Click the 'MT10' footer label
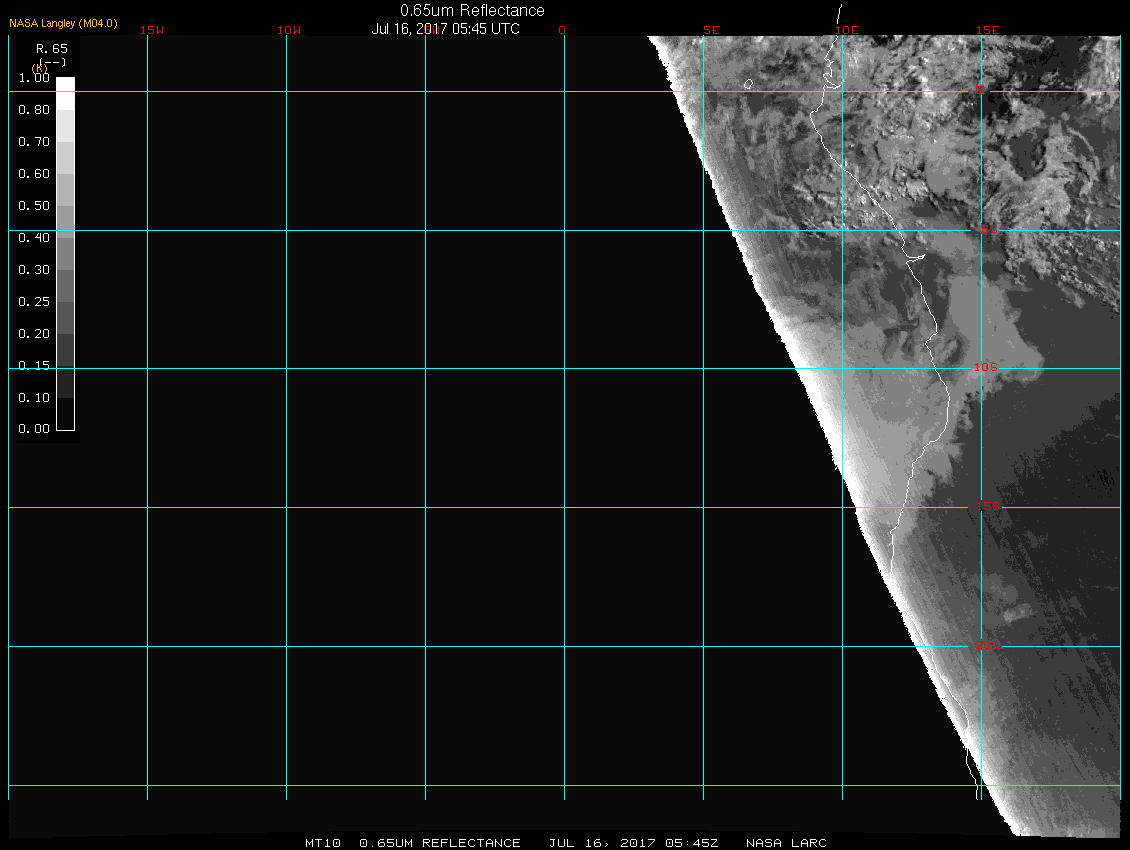The width and height of the screenshot is (1130, 850). click(323, 843)
